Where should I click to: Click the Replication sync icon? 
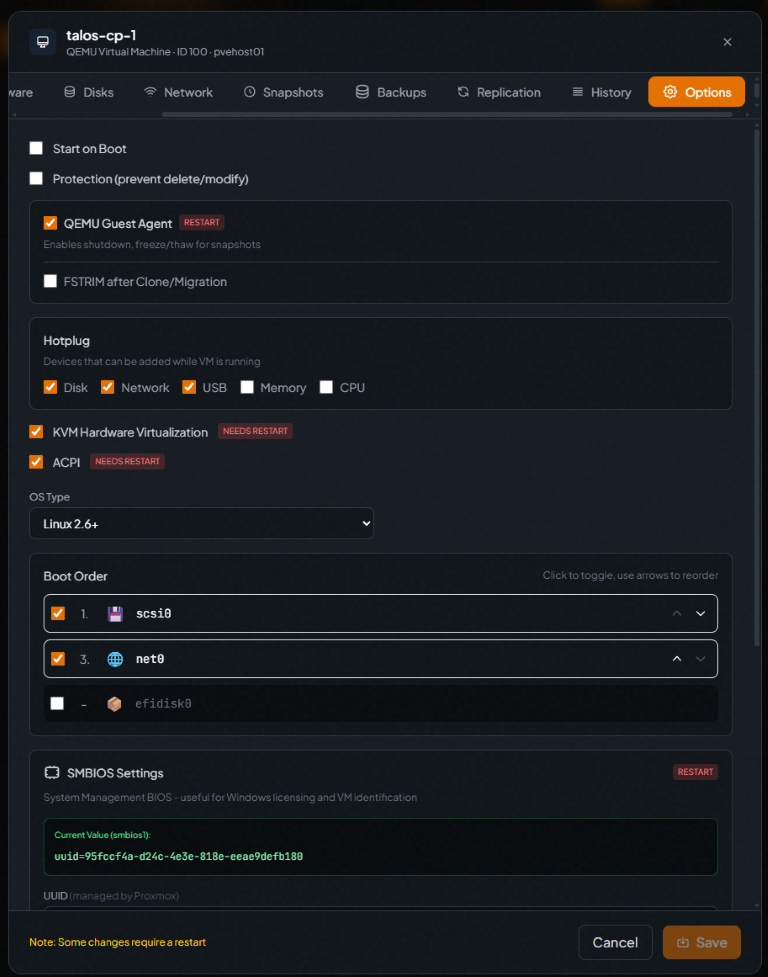click(463, 92)
